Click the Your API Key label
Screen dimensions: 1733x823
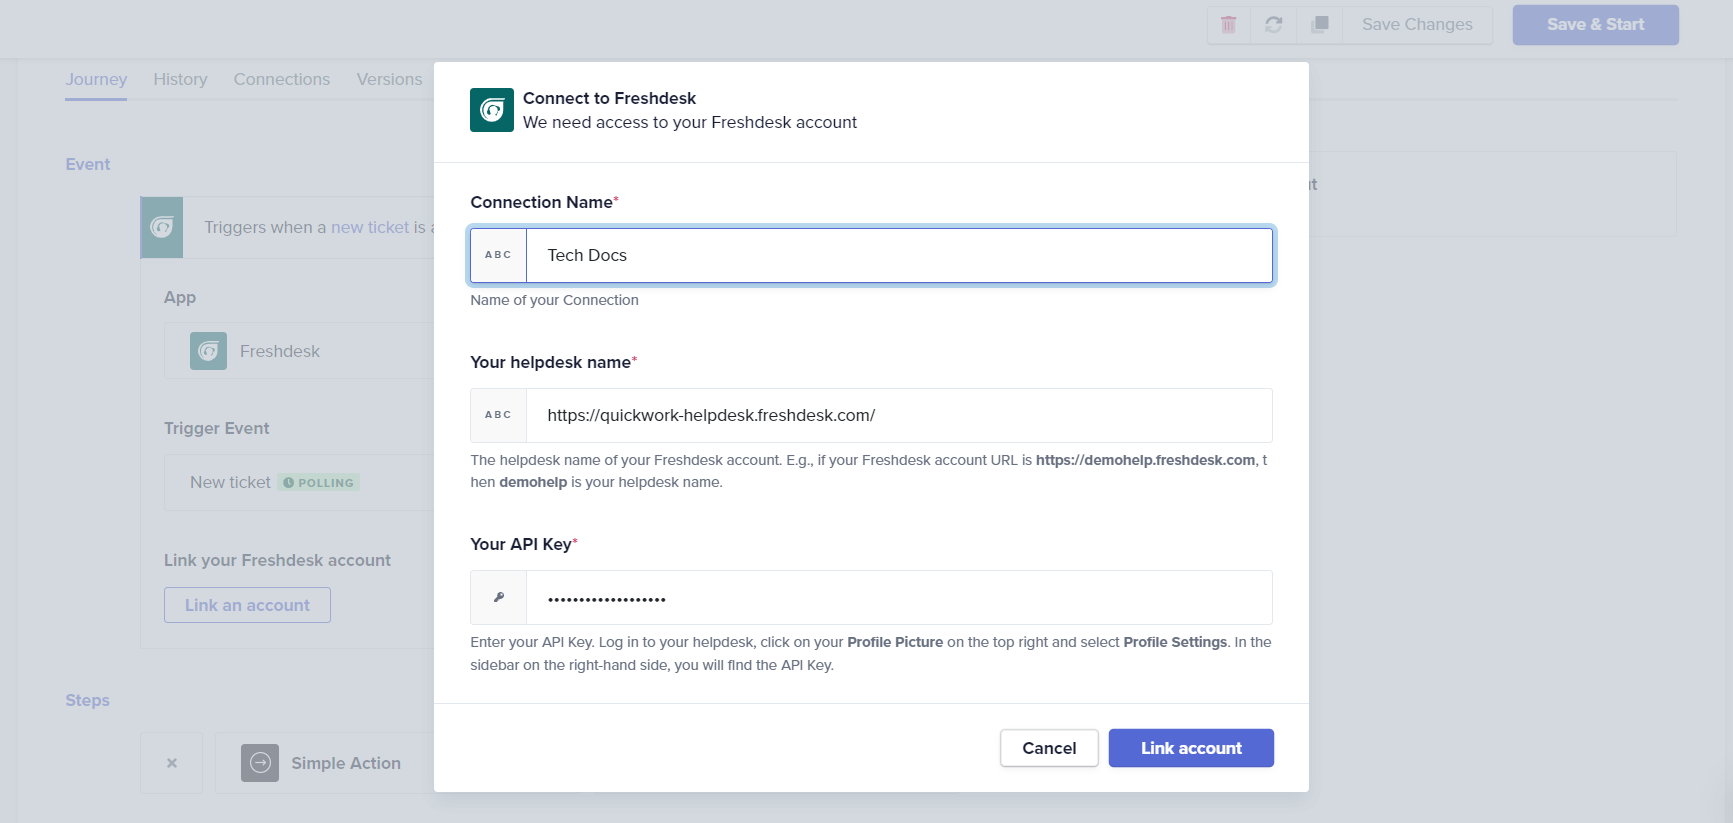click(x=521, y=545)
